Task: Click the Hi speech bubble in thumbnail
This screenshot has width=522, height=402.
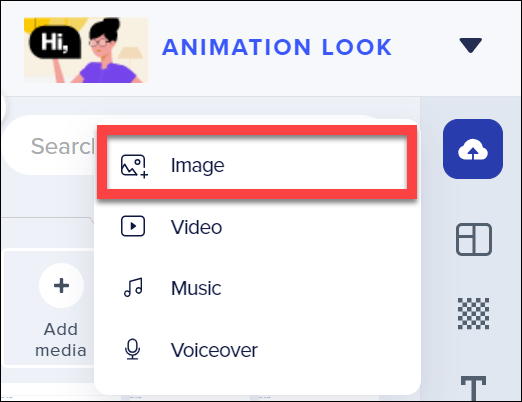Action: coord(55,42)
